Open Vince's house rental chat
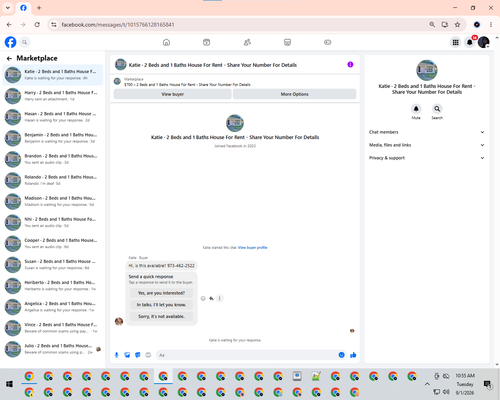The image size is (500, 400). [x=53, y=328]
